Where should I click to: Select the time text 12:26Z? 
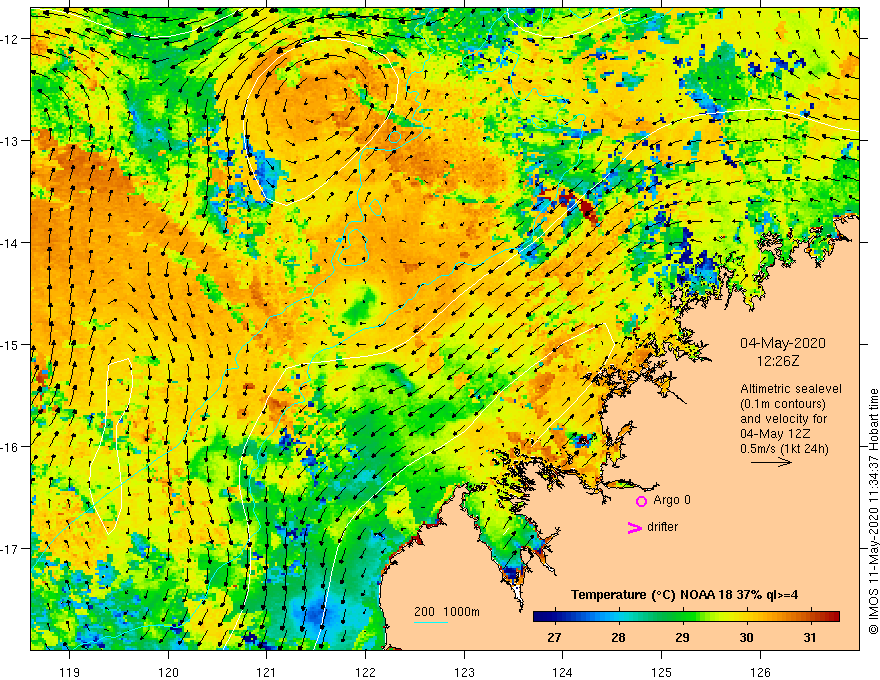[x=777, y=361]
